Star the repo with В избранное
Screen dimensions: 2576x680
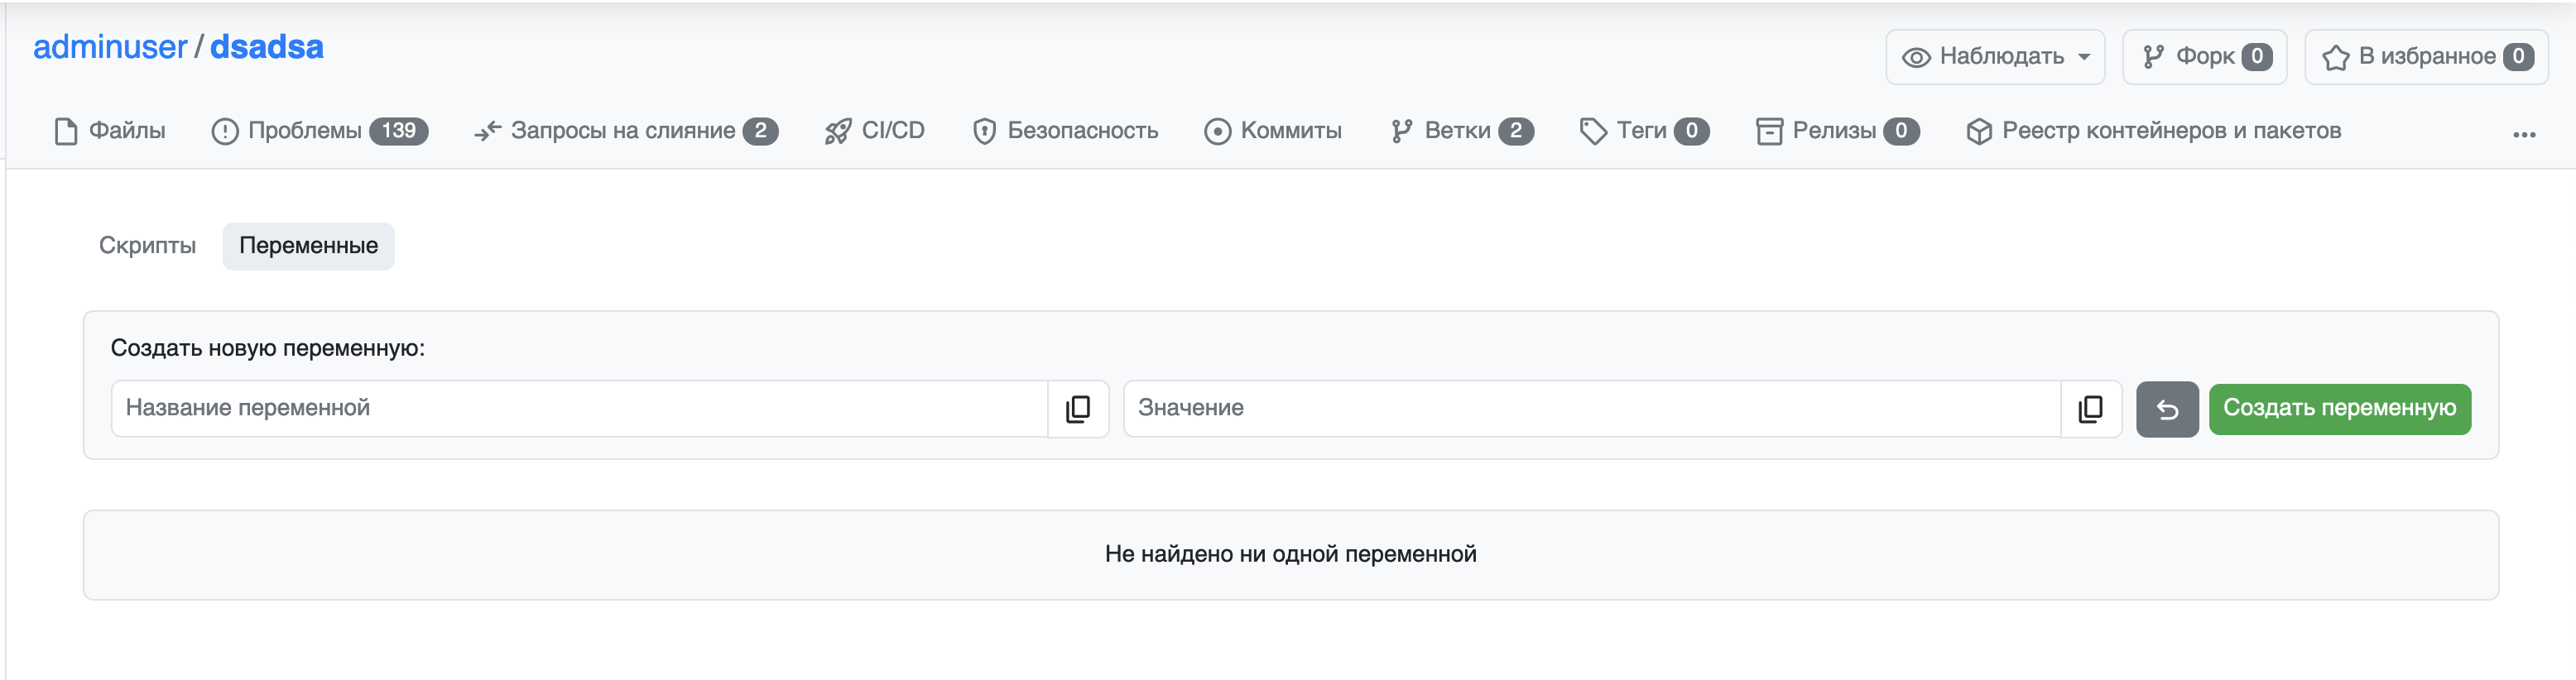point(2425,57)
